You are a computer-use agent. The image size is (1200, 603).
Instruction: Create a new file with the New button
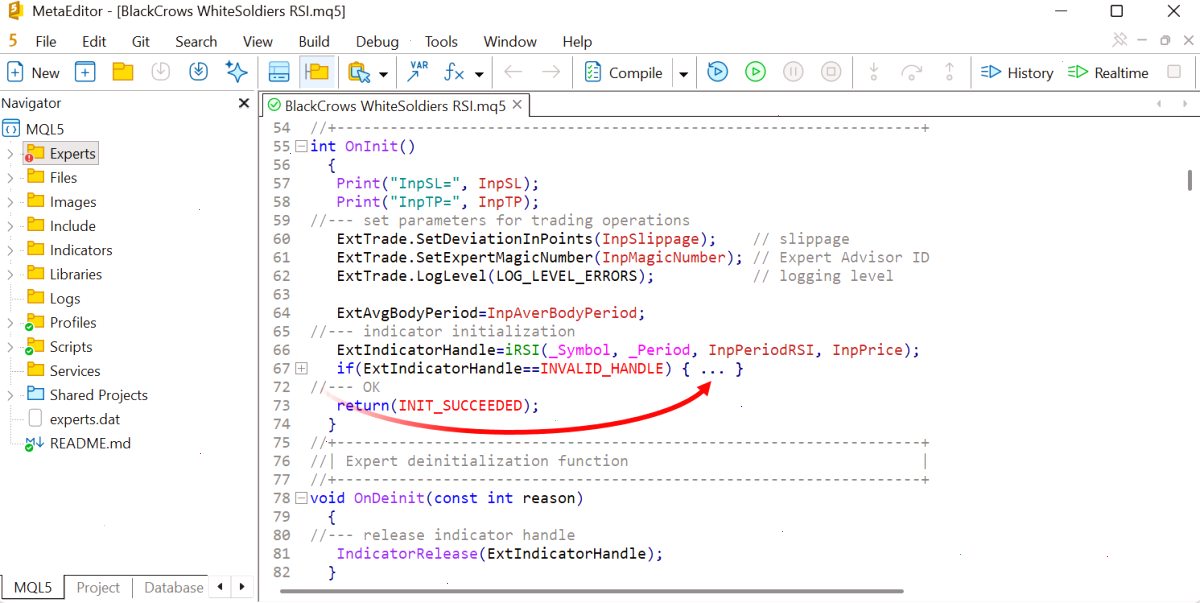click(x=34, y=72)
